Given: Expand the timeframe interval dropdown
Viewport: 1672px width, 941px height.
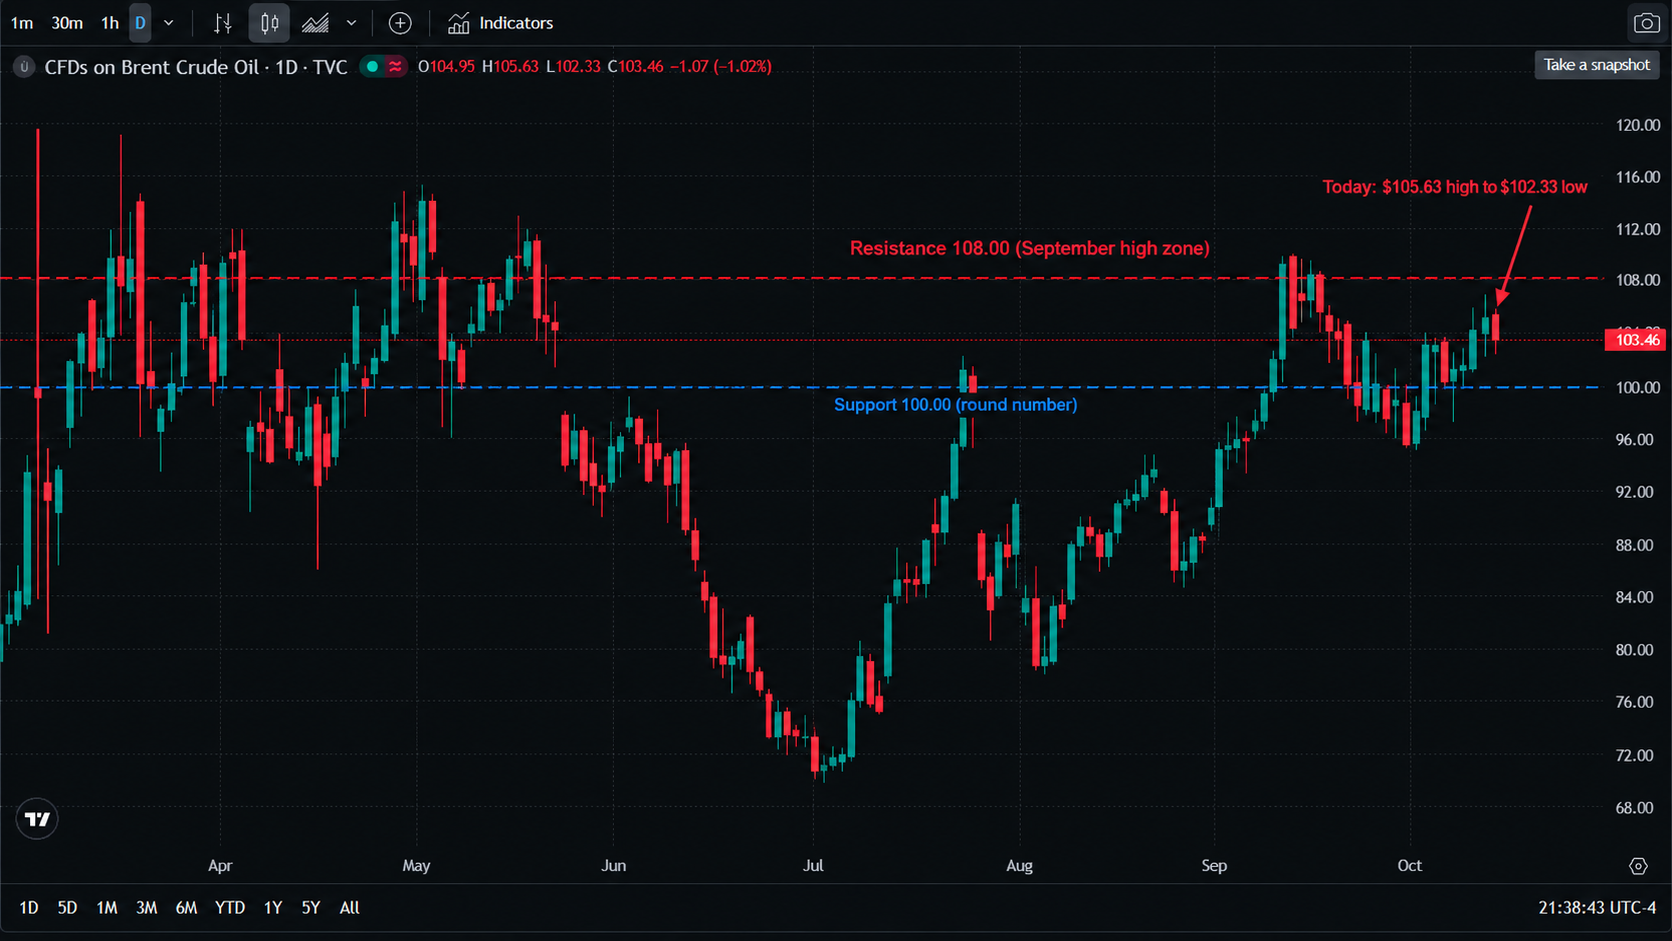Looking at the screenshot, I should pyautogui.click(x=168, y=23).
